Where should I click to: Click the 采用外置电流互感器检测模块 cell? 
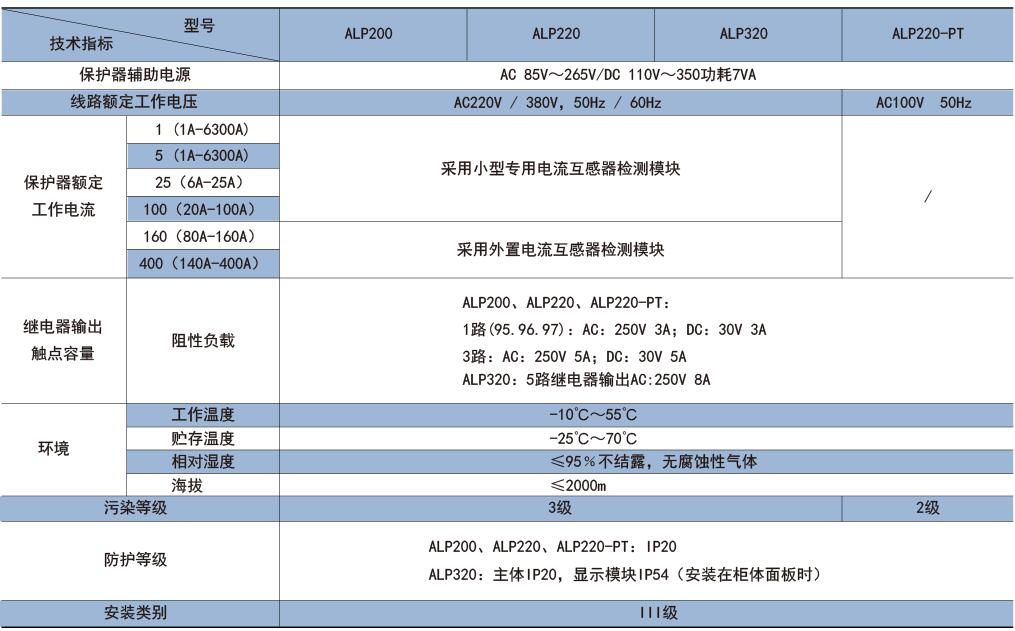tap(560, 250)
